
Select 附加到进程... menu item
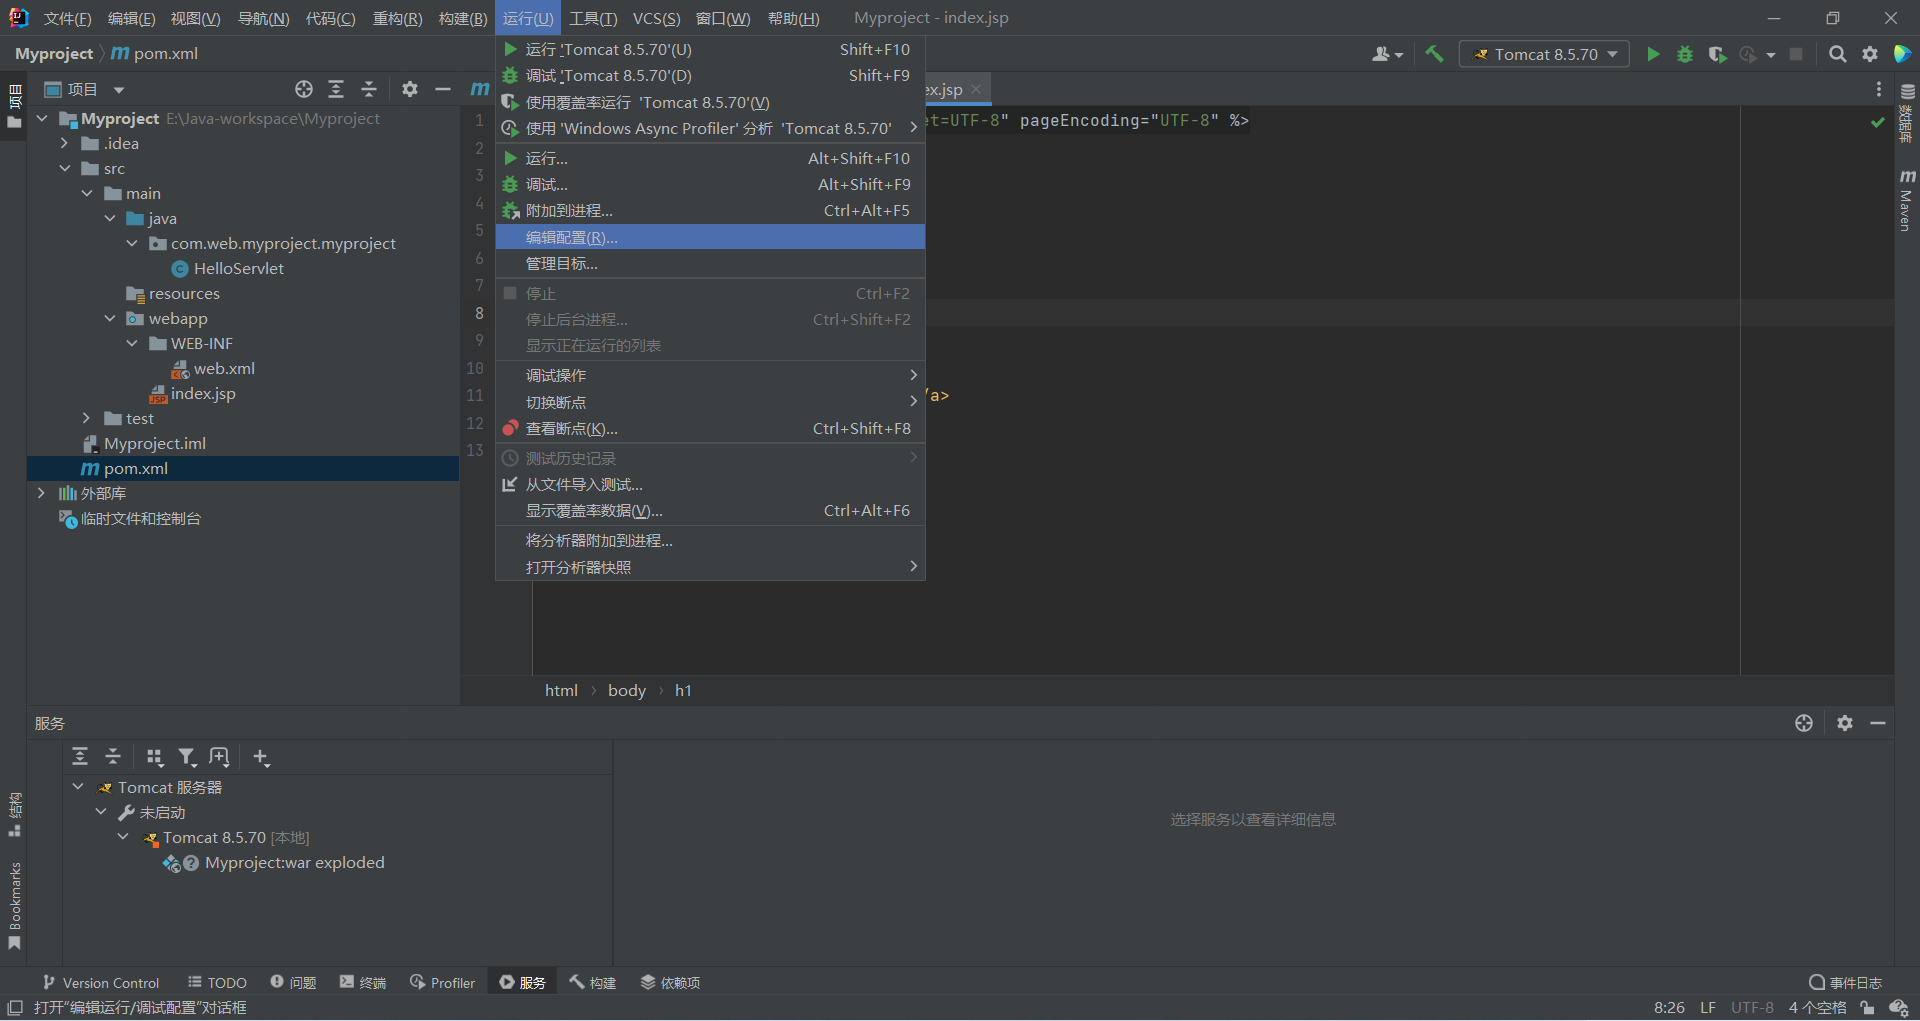(x=710, y=210)
